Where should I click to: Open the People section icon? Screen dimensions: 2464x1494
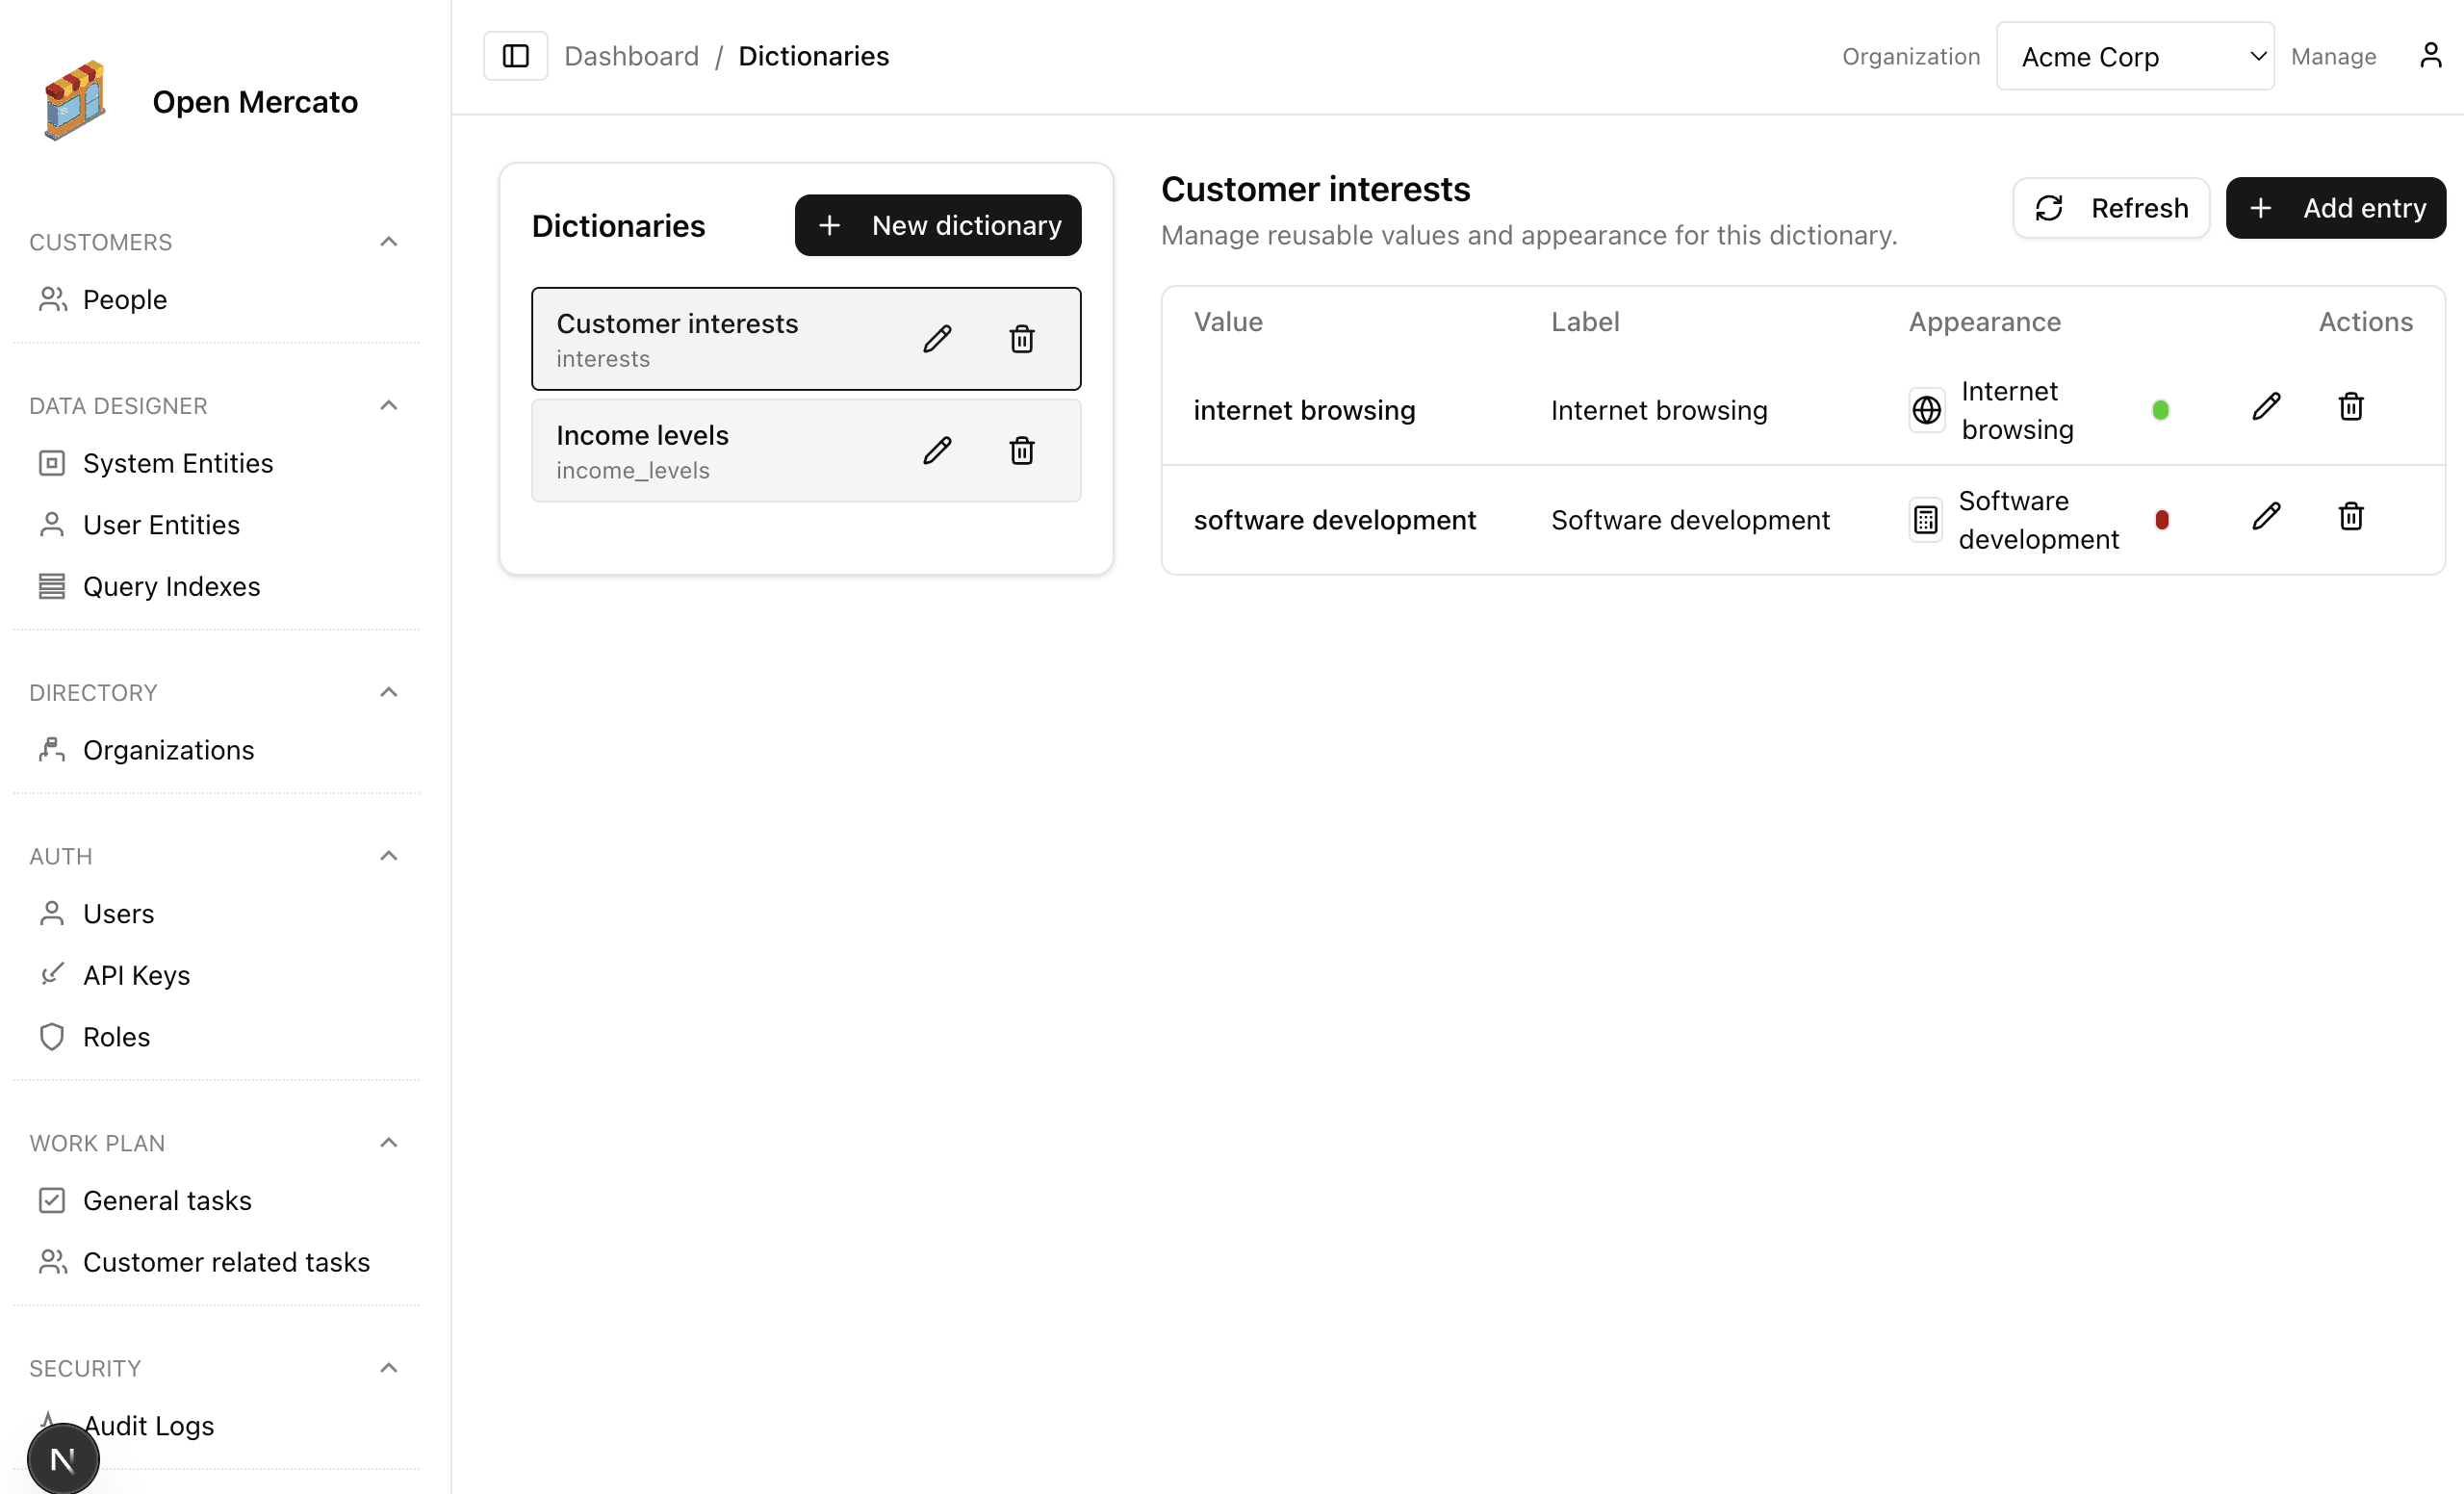[52, 298]
